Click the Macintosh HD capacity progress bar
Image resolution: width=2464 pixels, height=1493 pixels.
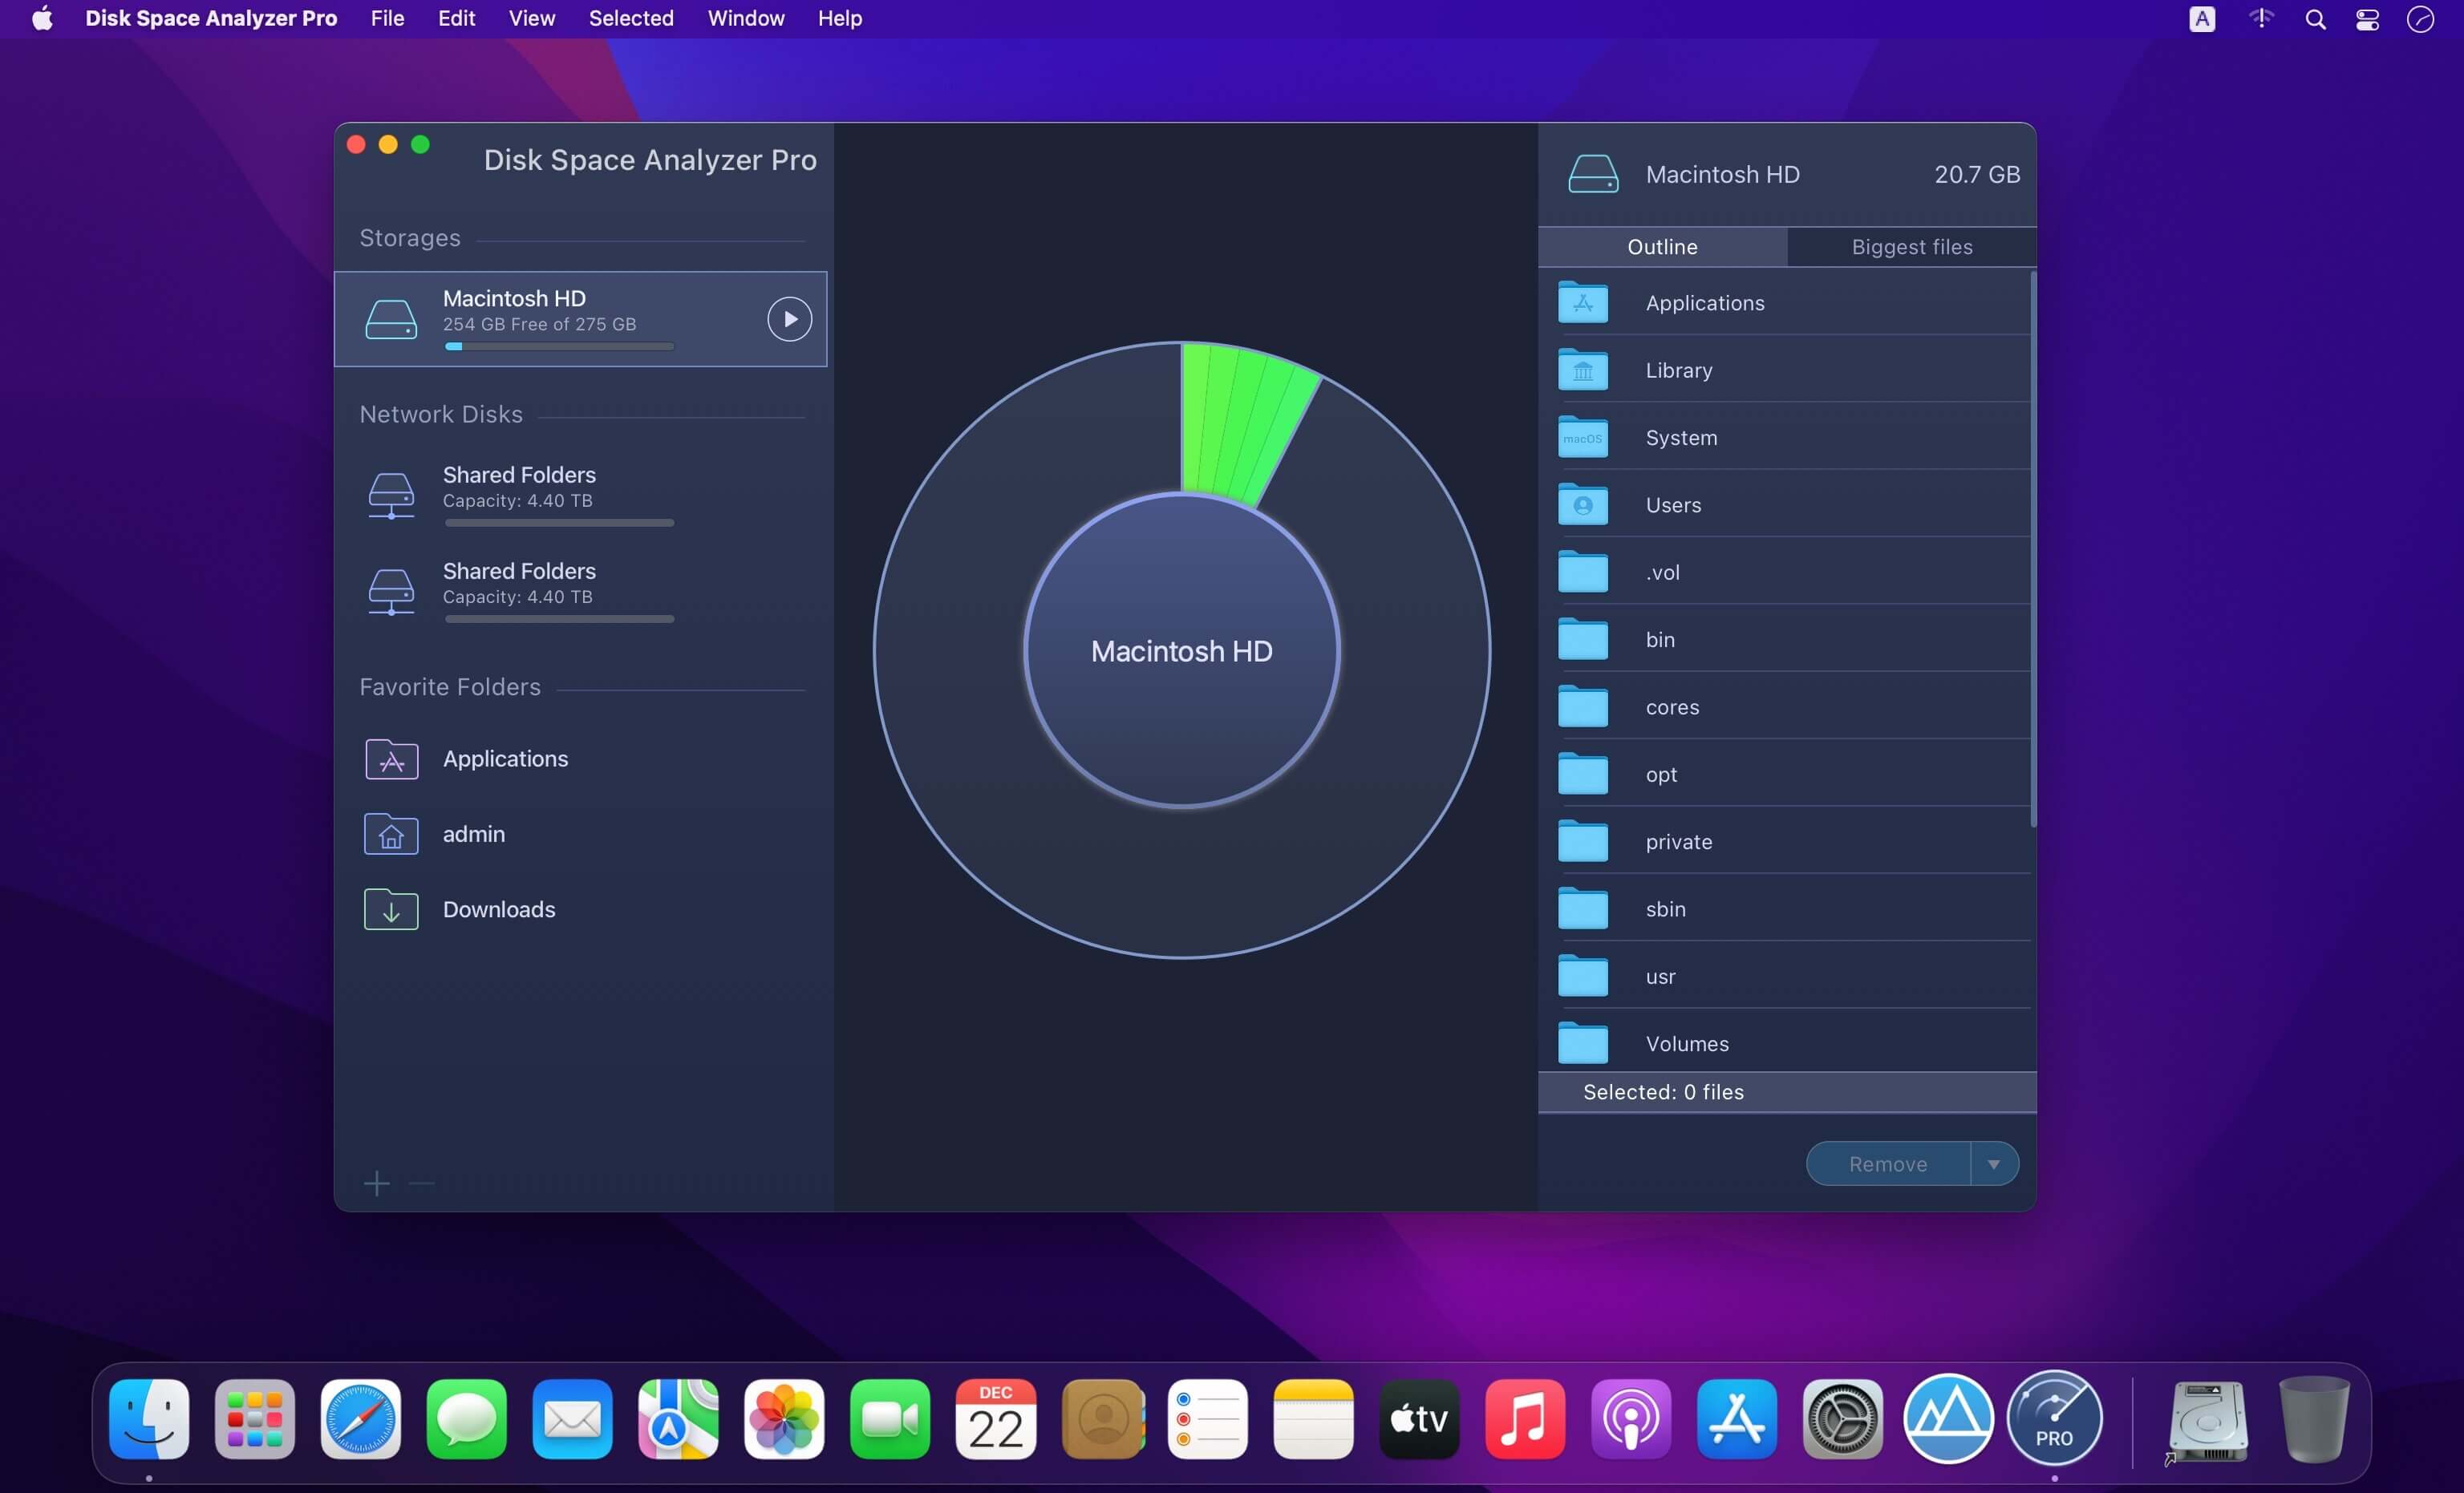[558, 346]
